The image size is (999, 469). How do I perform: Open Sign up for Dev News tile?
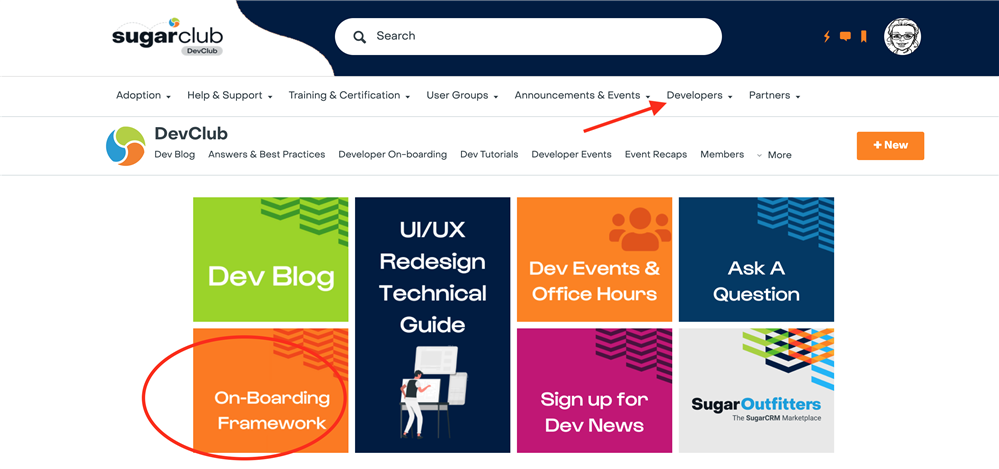coord(594,391)
